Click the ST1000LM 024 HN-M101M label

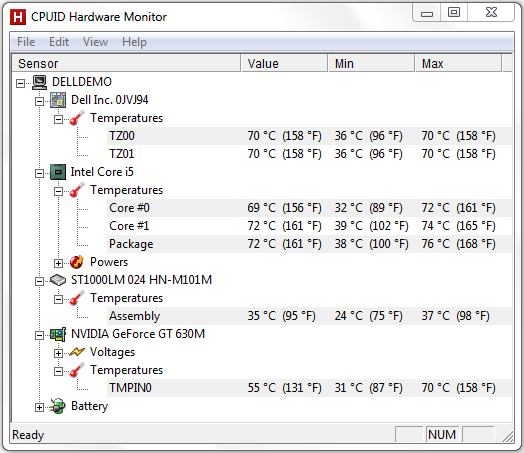(141, 280)
